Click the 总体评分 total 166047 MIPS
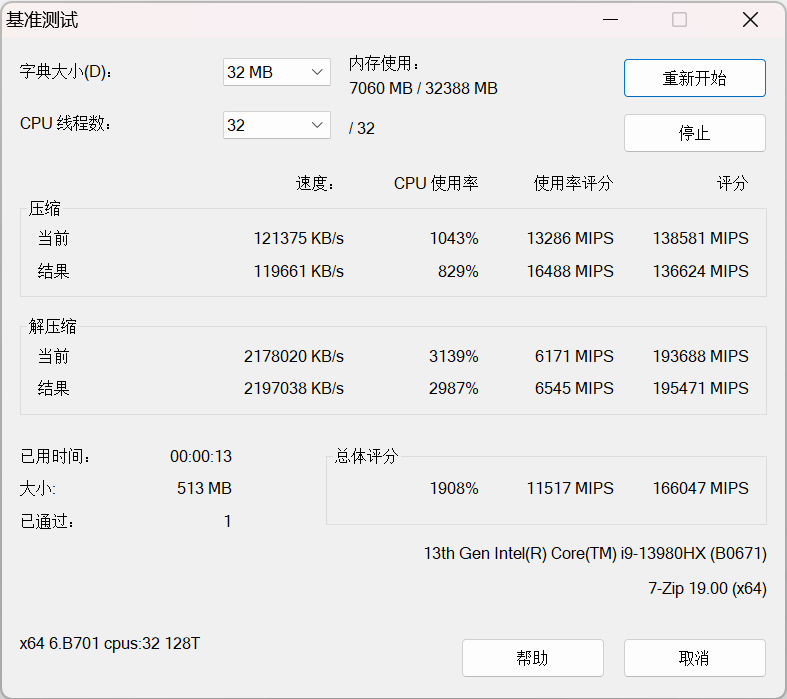This screenshot has height=699, width=787. (x=700, y=489)
